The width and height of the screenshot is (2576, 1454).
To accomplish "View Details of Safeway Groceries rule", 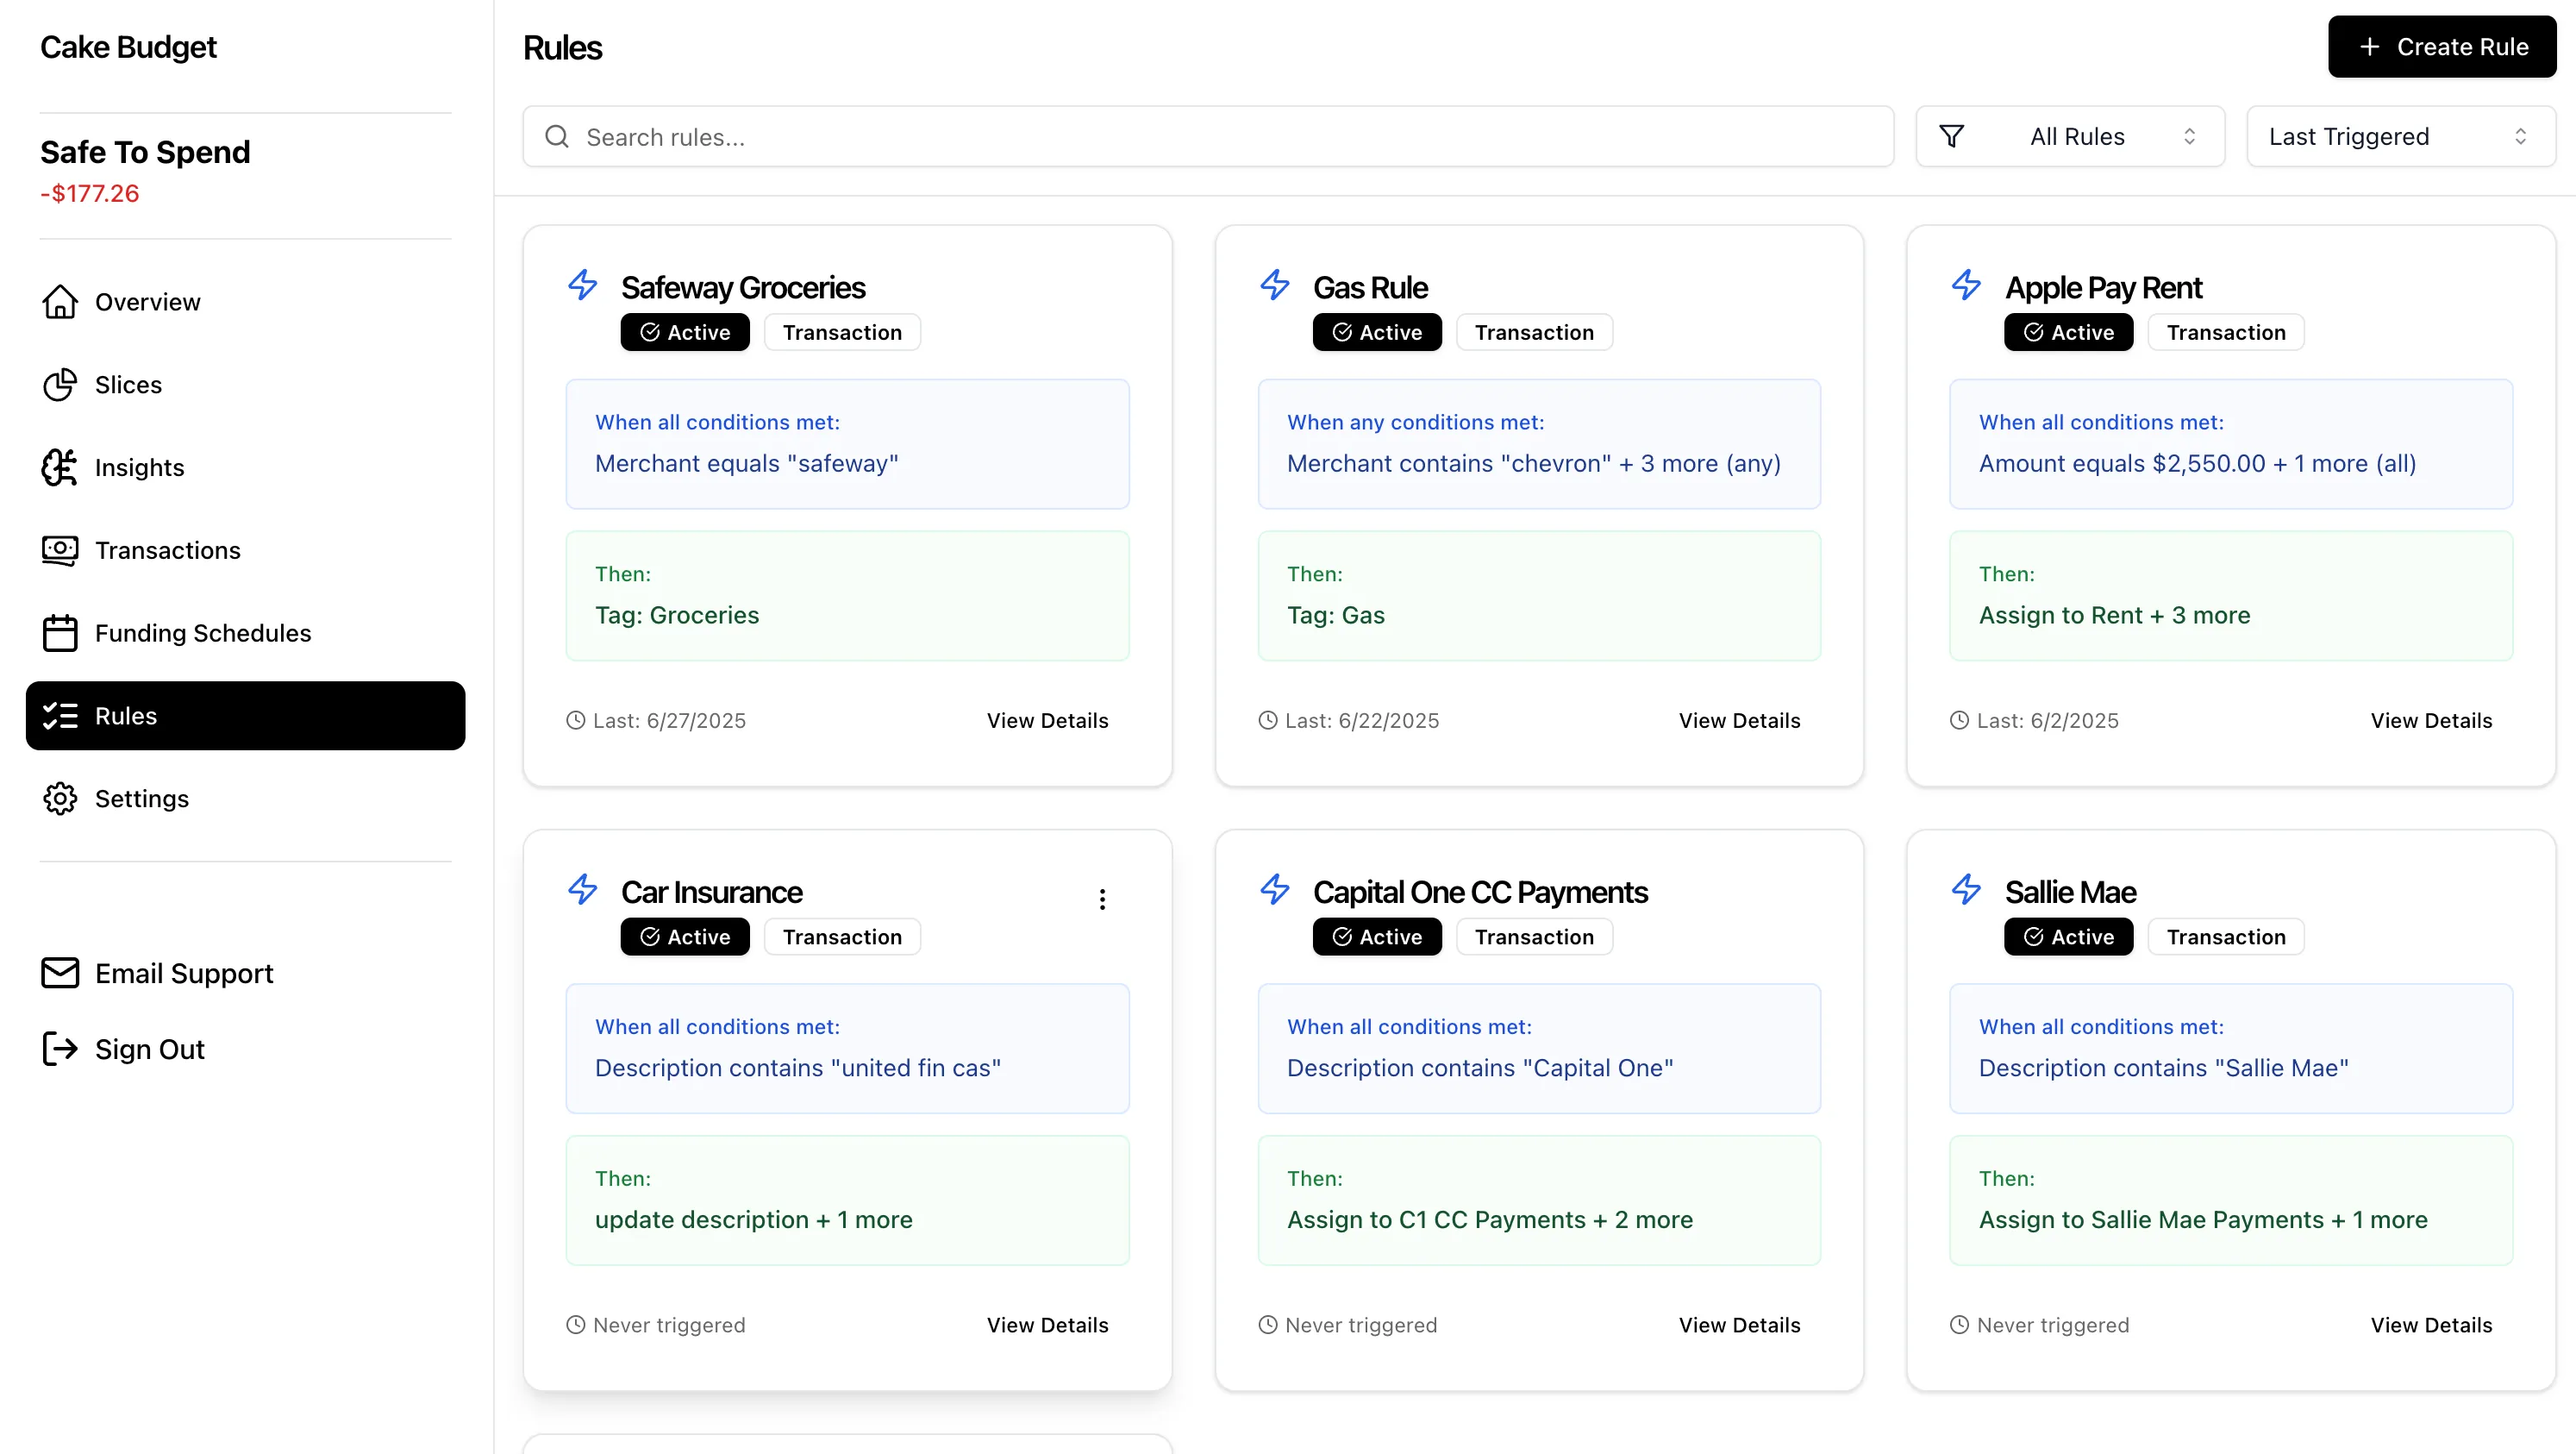I will tap(1047, 720).
